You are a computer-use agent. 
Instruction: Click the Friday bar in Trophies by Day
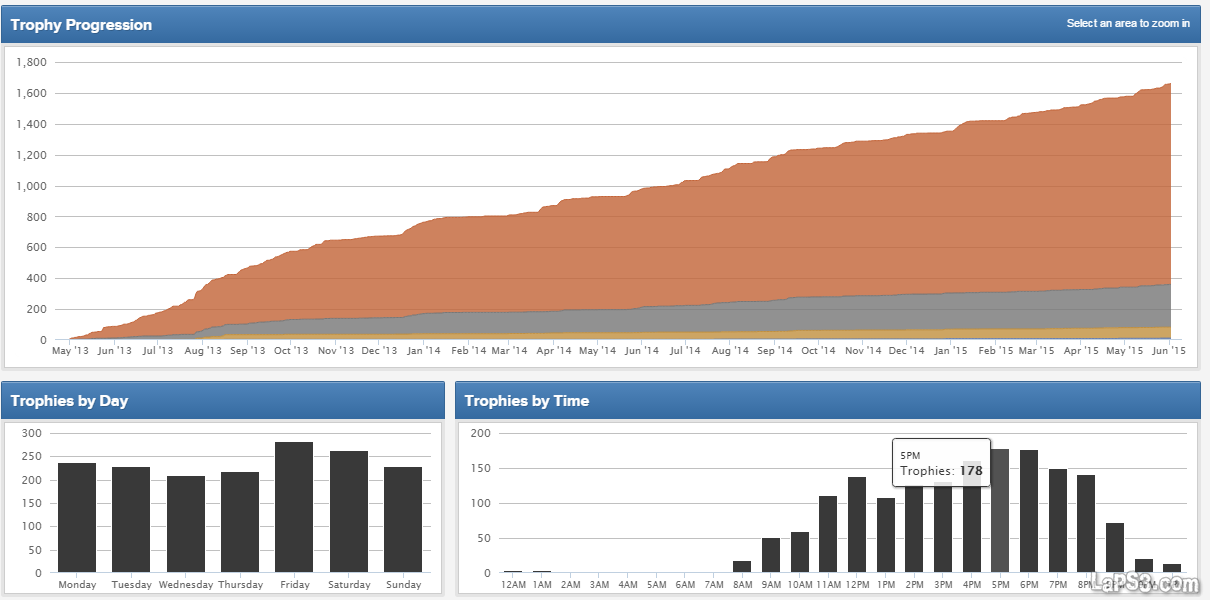[294, 508]
